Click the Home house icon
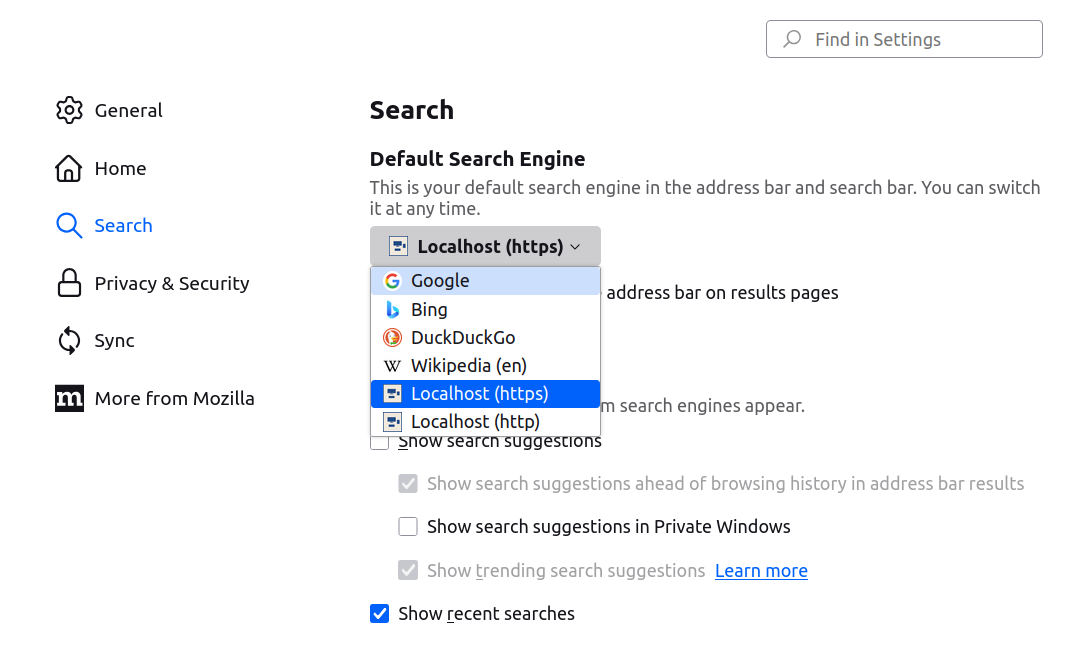The height and width of the screenshot is (659, 1067). [69, 168]
